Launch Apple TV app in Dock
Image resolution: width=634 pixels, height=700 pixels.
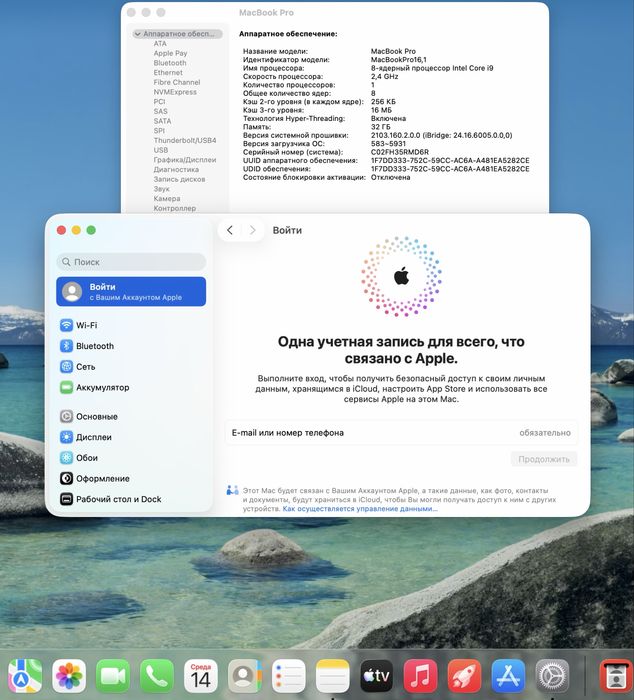(377, 676)
